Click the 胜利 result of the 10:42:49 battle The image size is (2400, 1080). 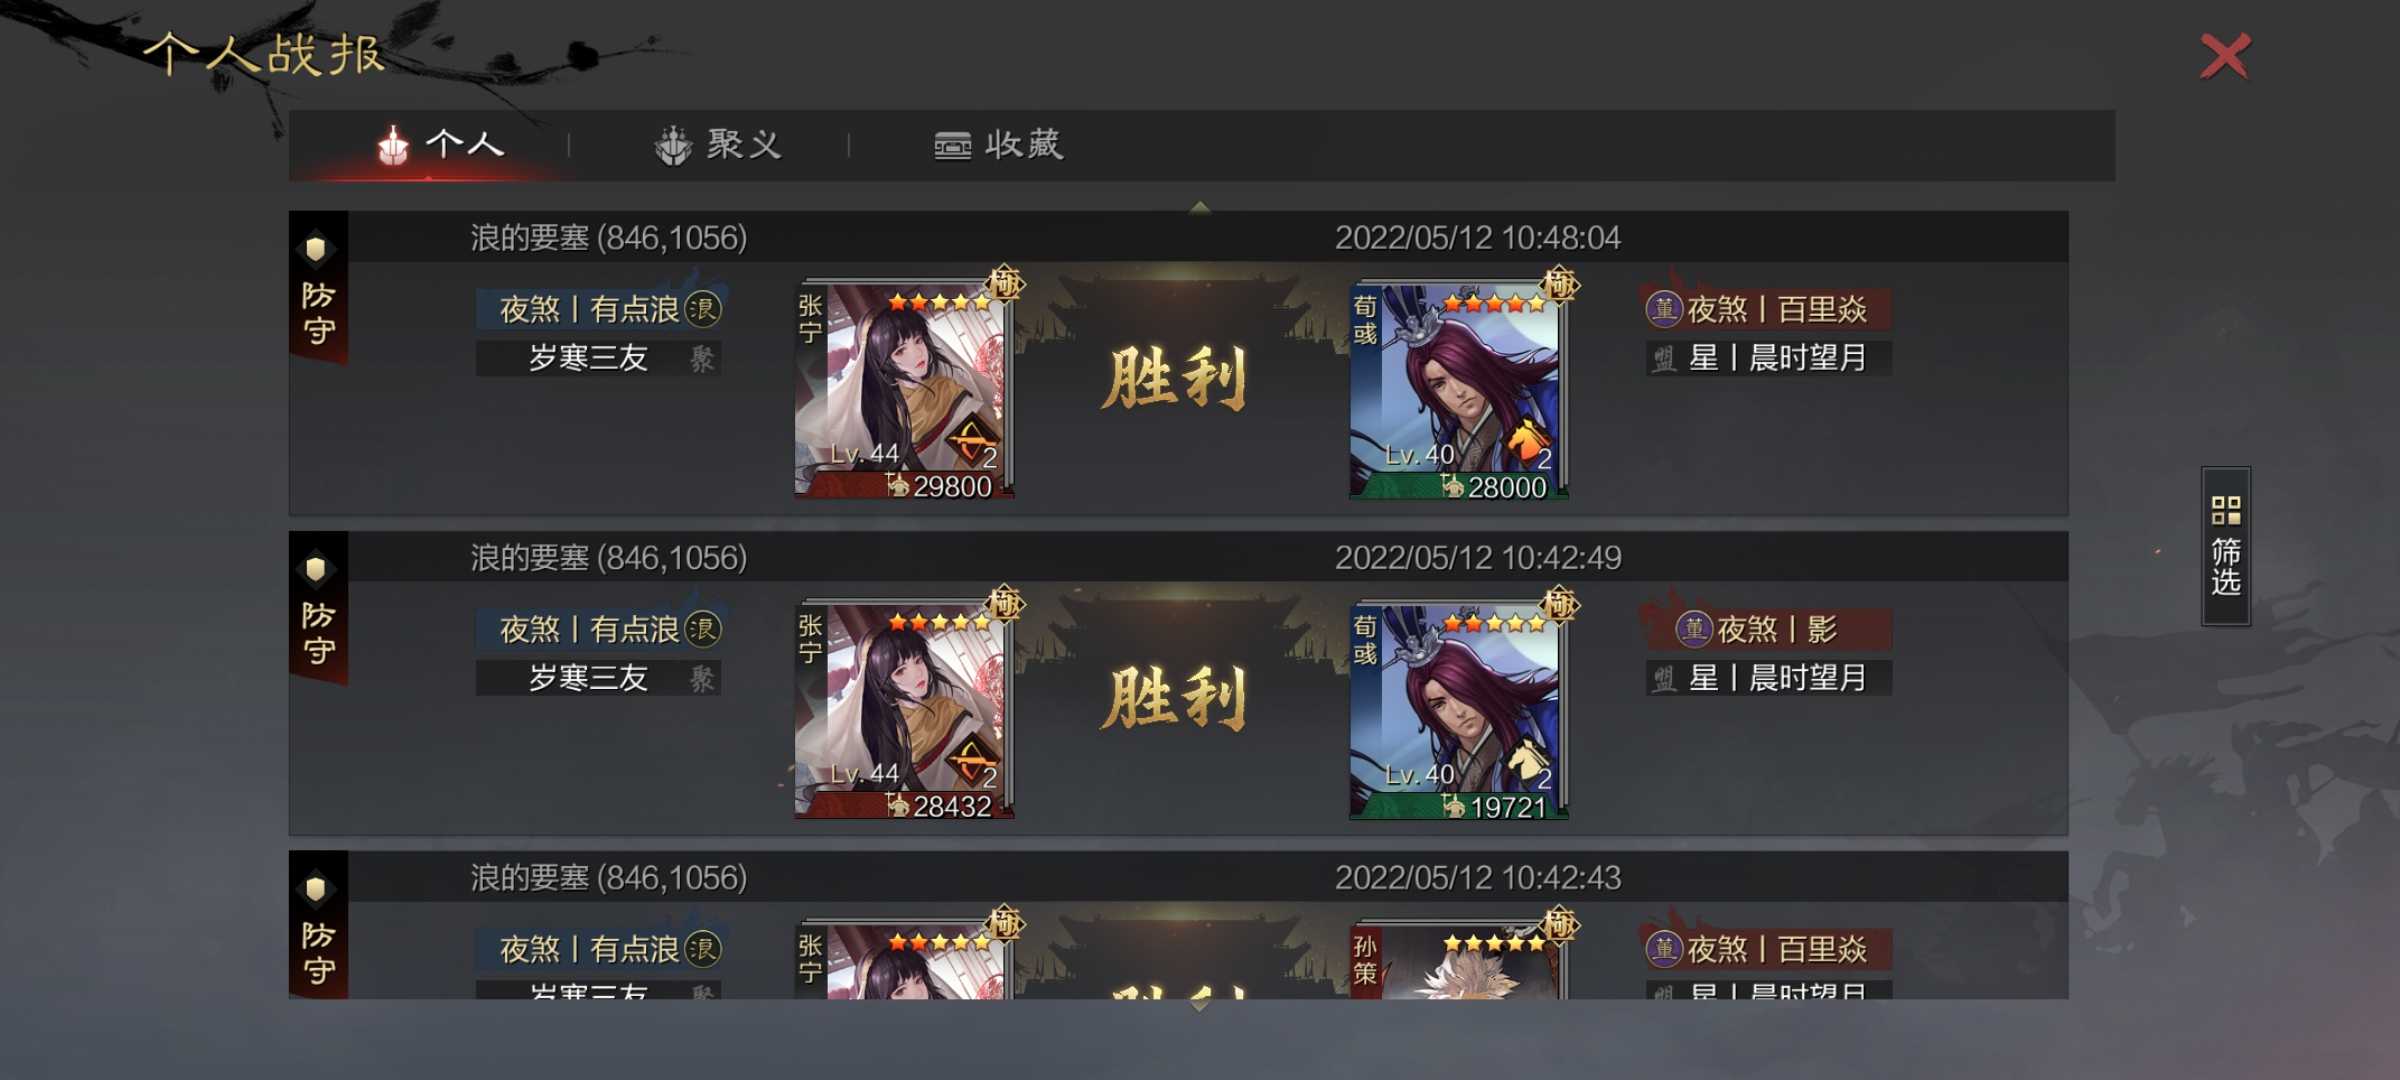[x=1175, y=698]
